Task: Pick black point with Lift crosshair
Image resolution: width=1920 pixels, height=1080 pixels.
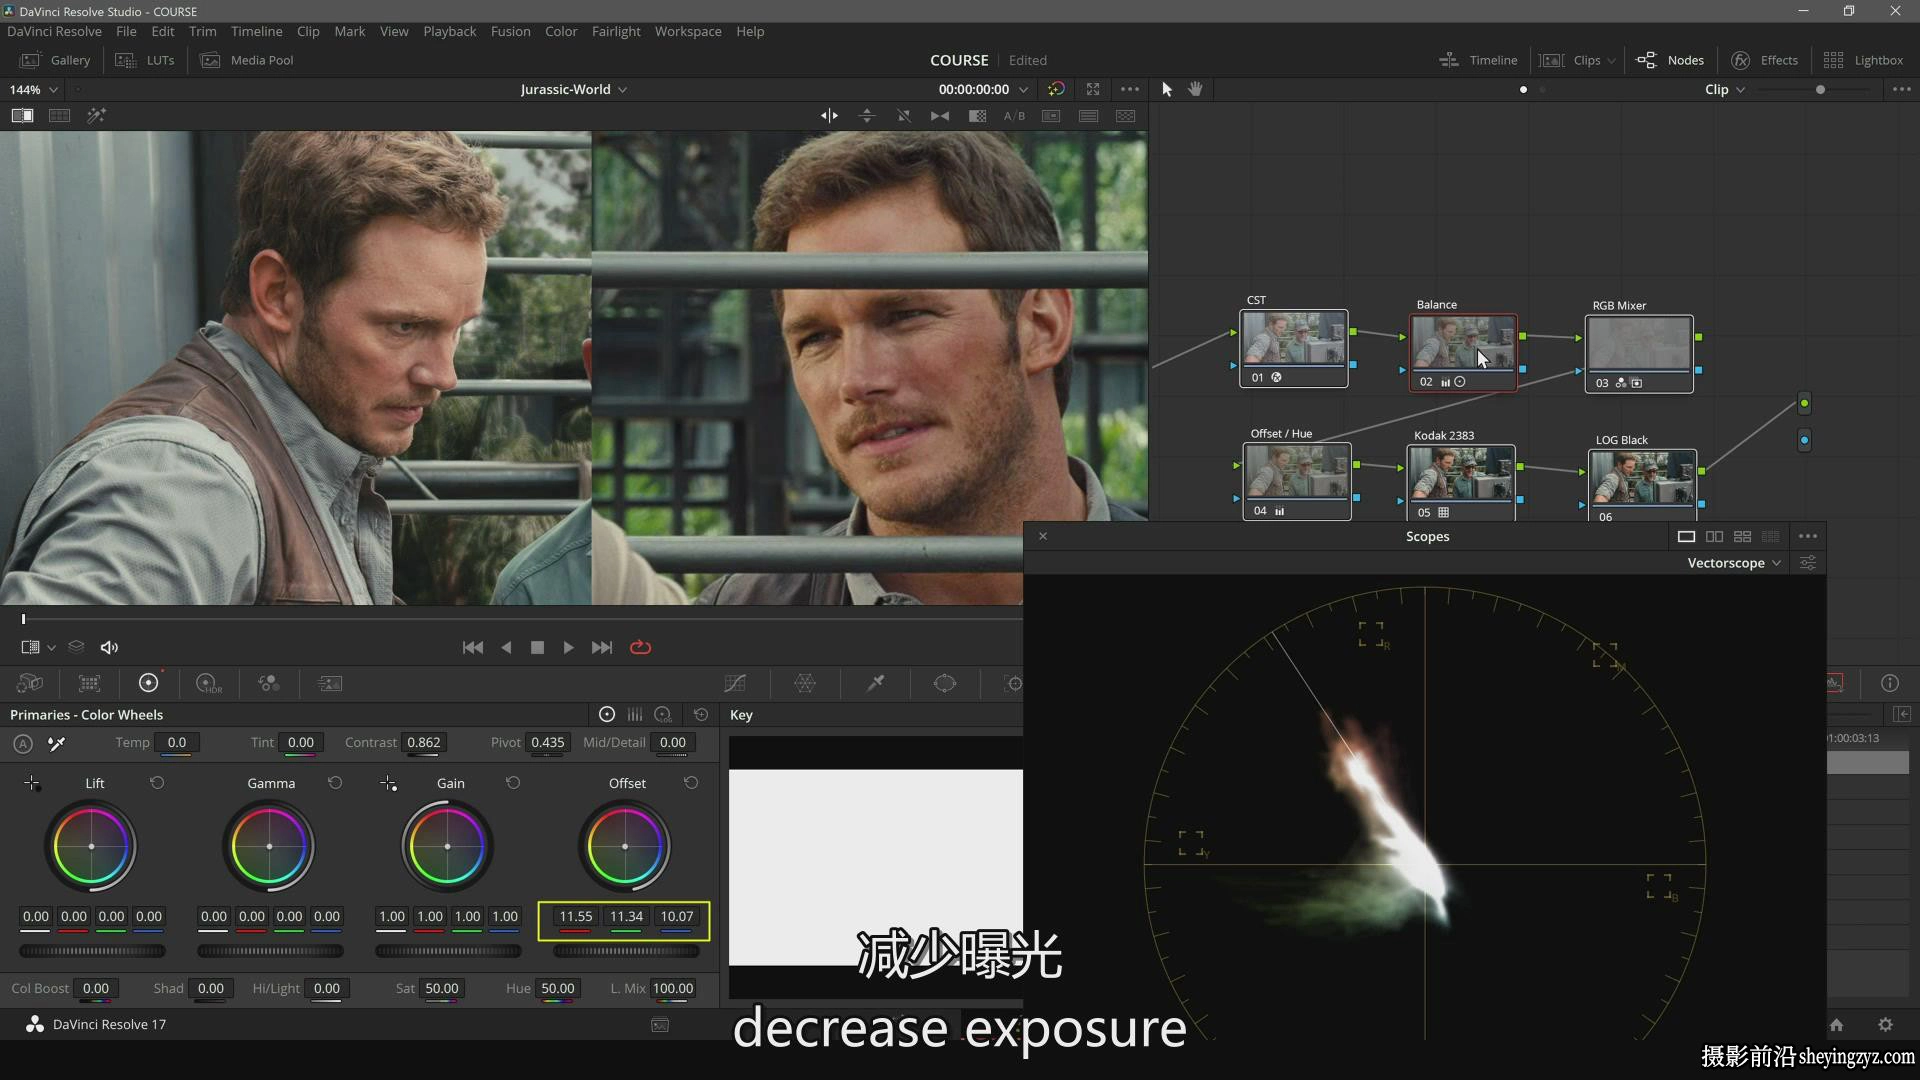Action: click(32, 783)
